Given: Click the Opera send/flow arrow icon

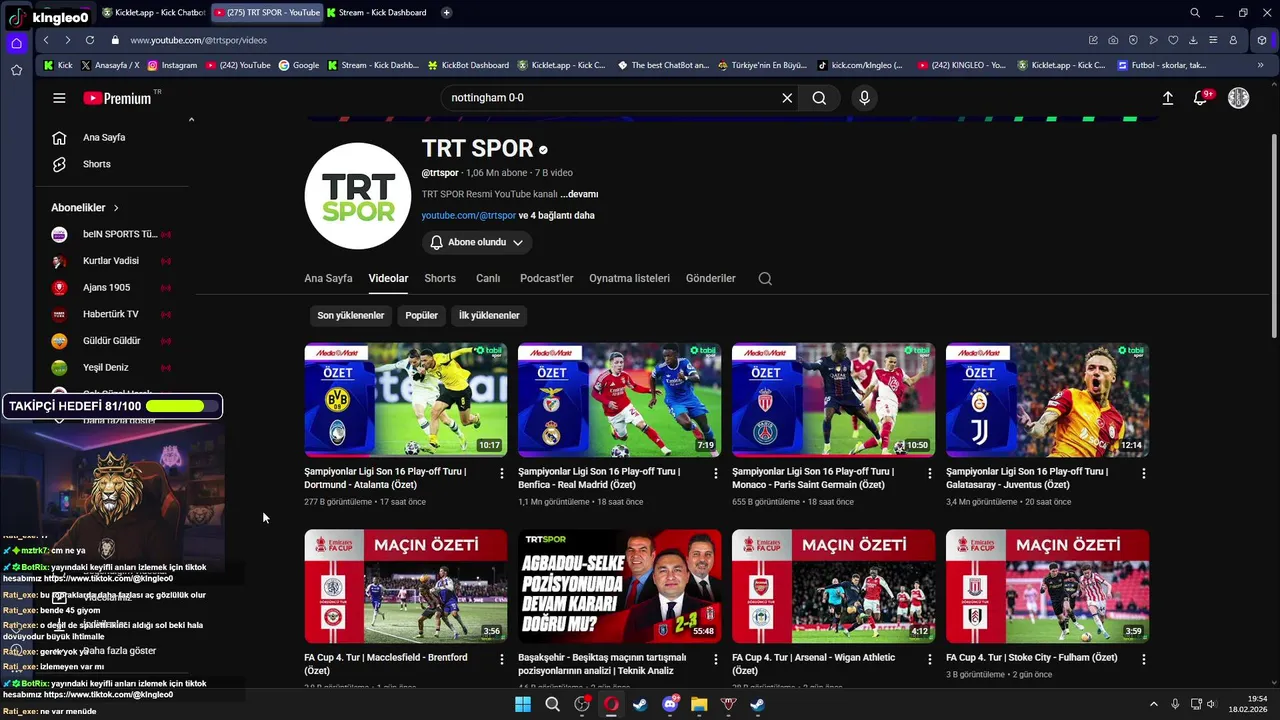Looking at the screenshot, I should point(1153,40).
